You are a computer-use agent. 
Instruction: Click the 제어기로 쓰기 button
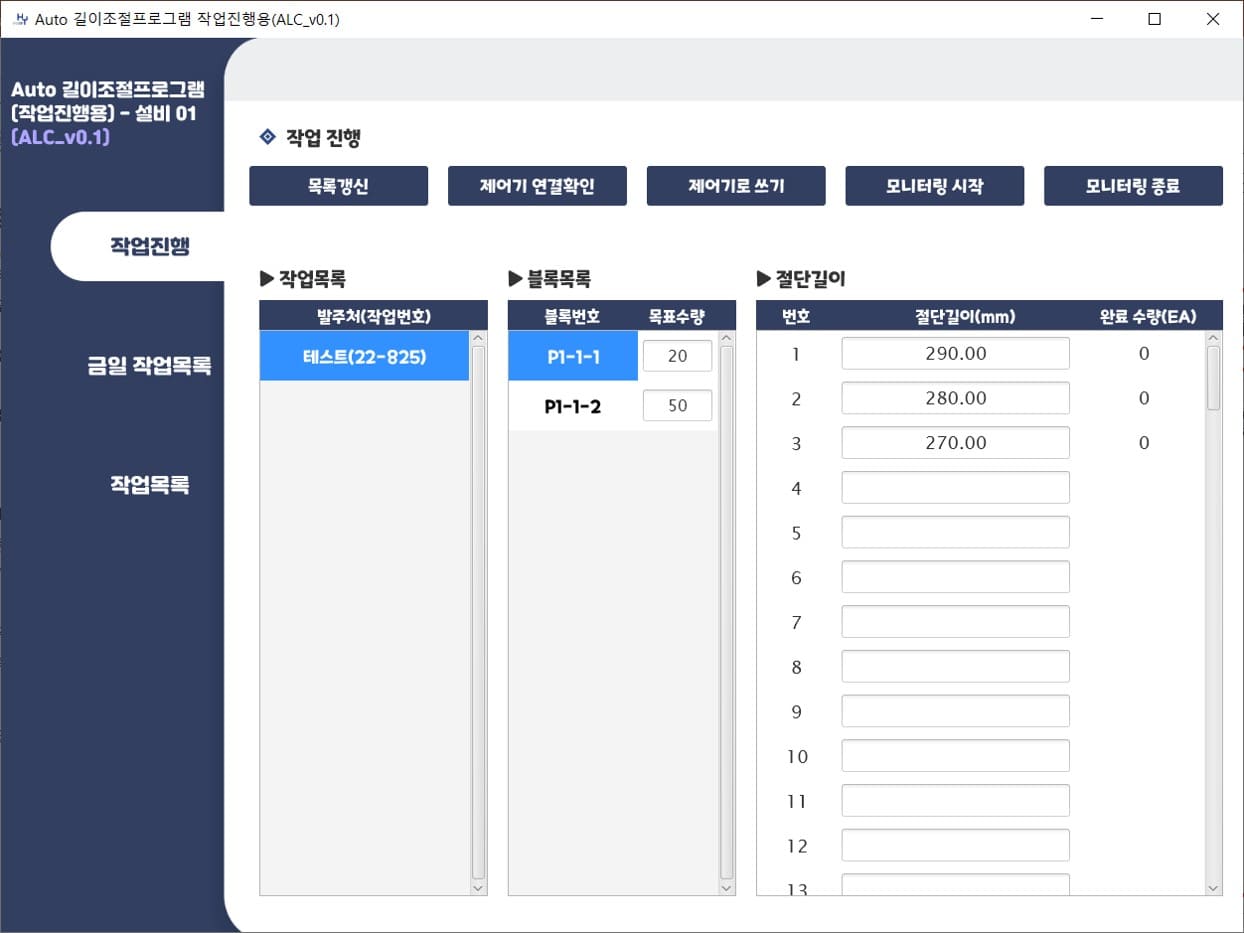736,186
